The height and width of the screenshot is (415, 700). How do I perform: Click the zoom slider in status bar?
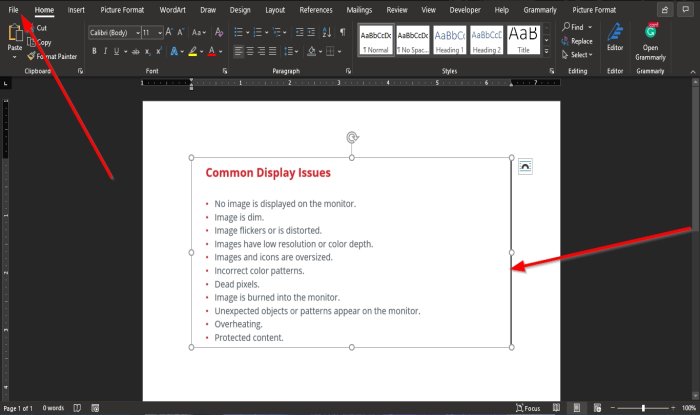tap(643, 408)
